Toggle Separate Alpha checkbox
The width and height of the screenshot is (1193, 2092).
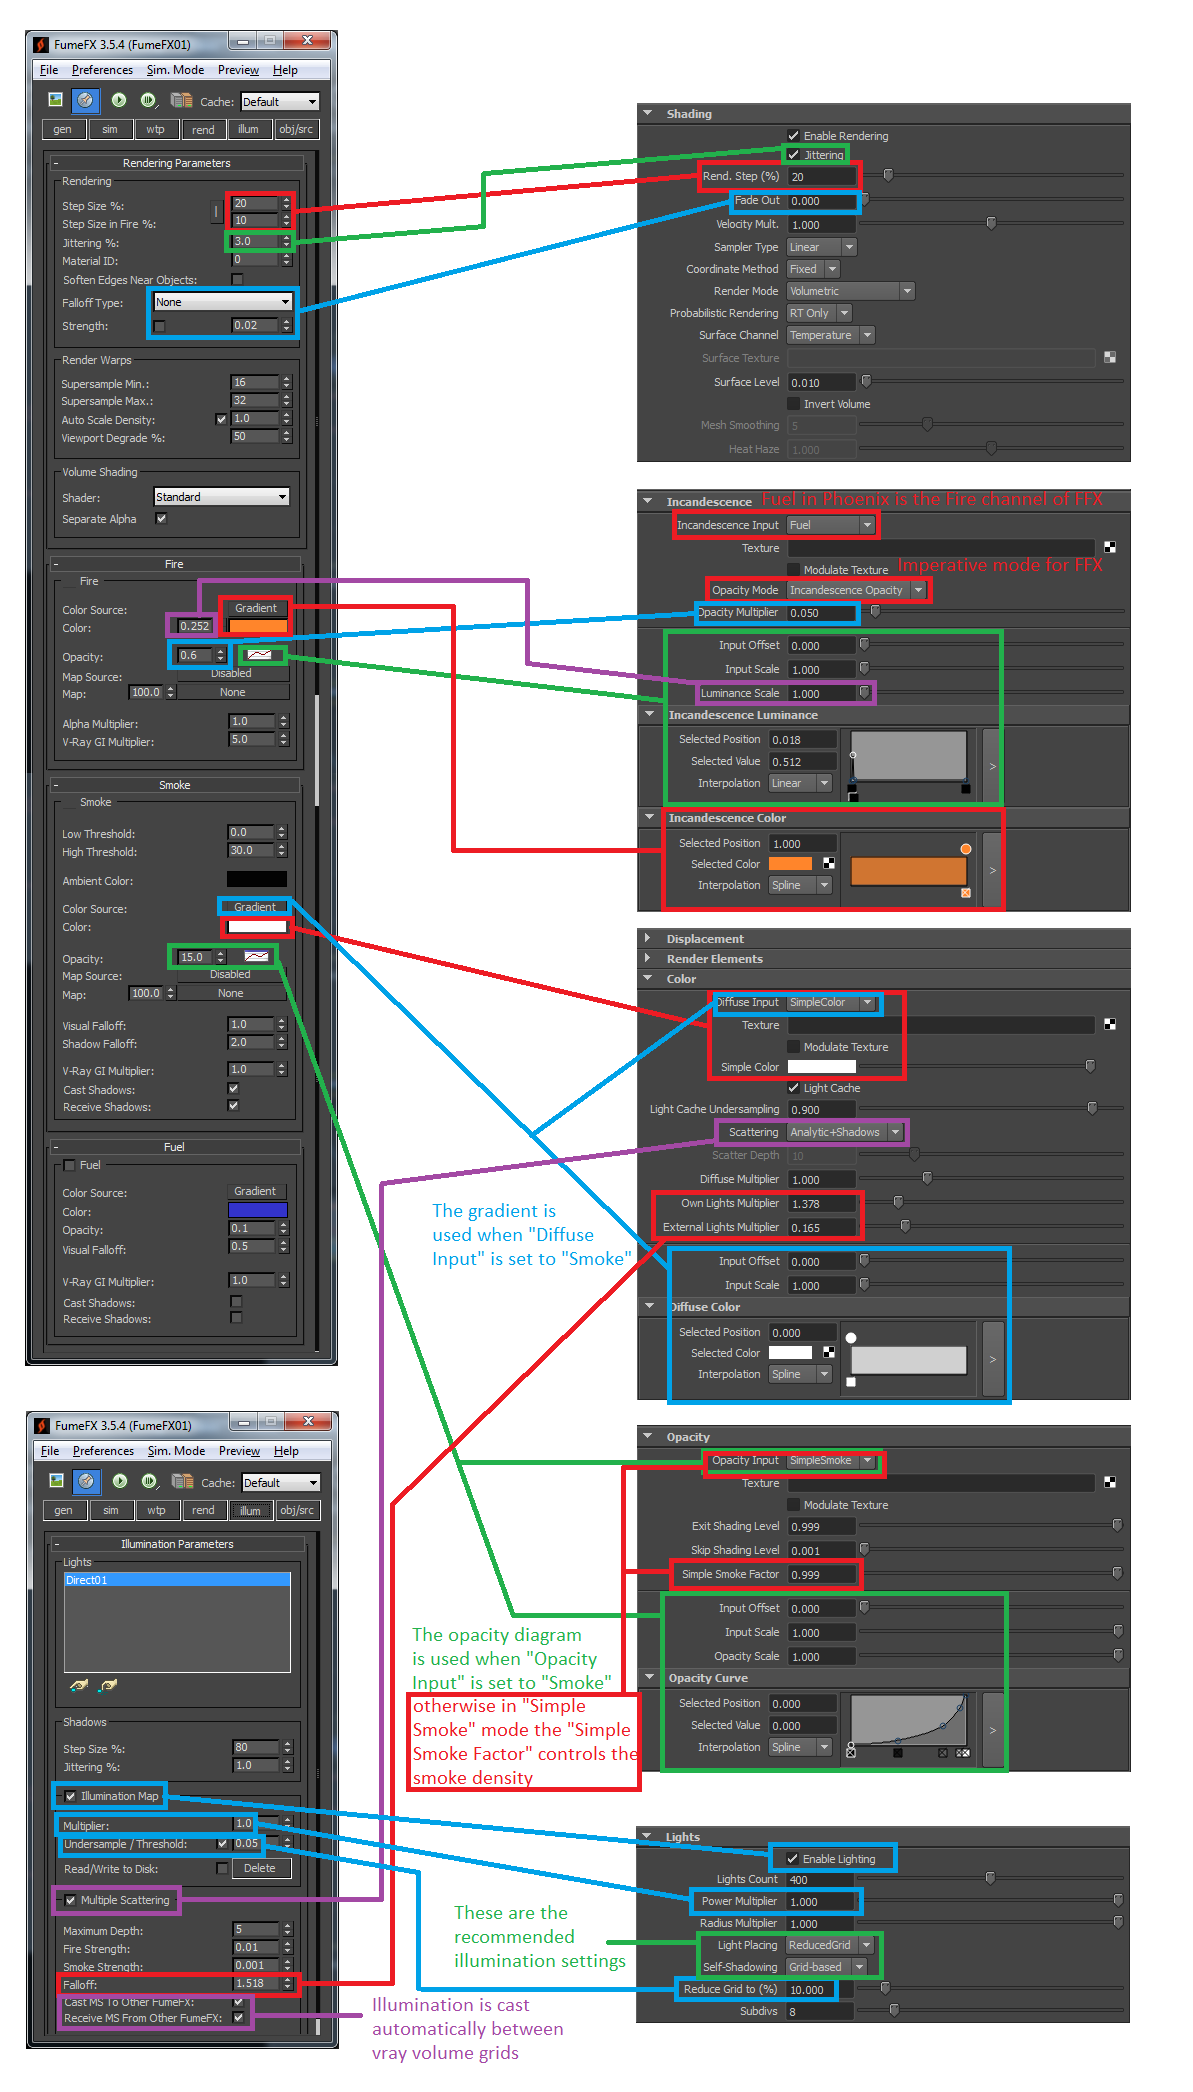point(161,518)
